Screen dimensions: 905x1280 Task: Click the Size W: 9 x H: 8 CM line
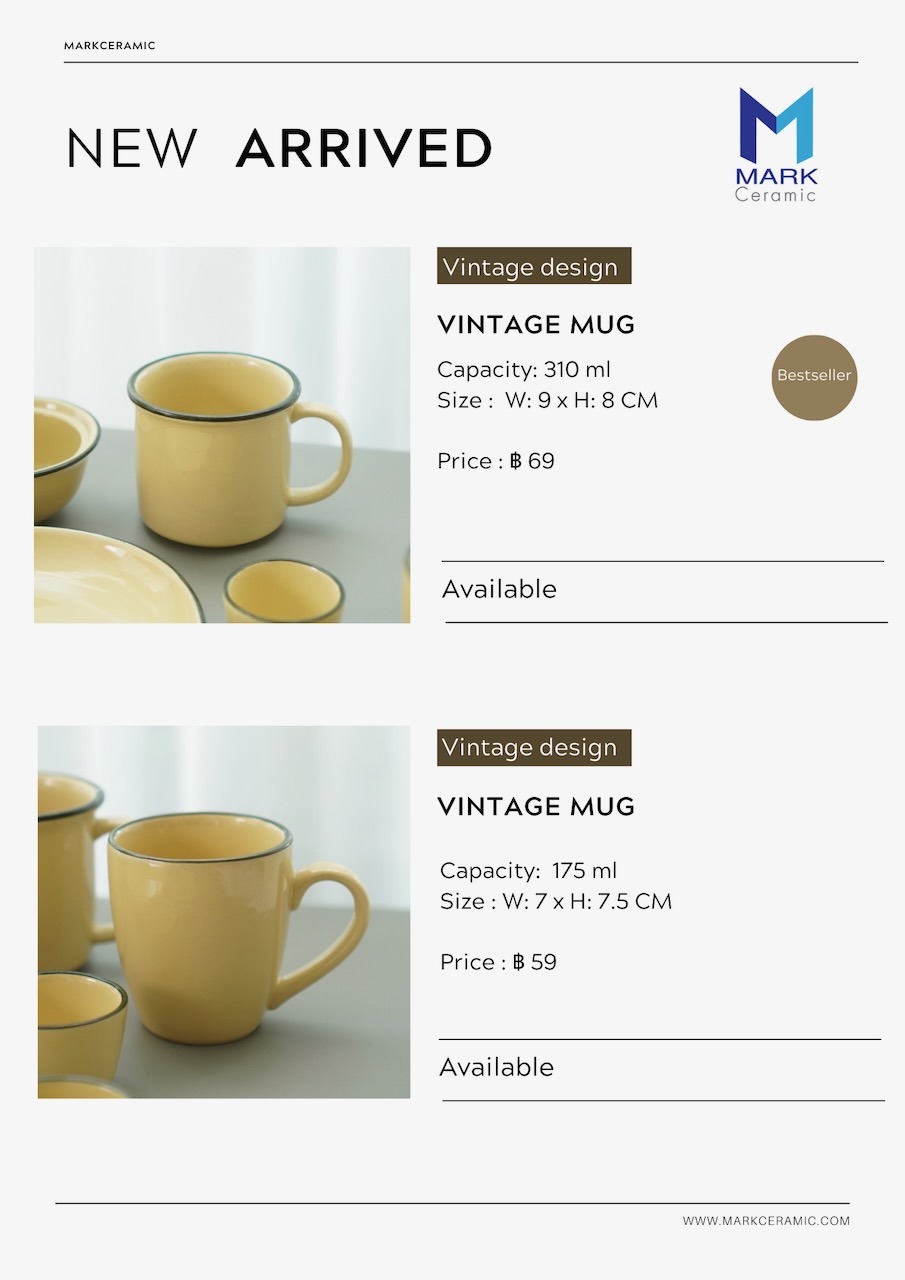point(547,401)
